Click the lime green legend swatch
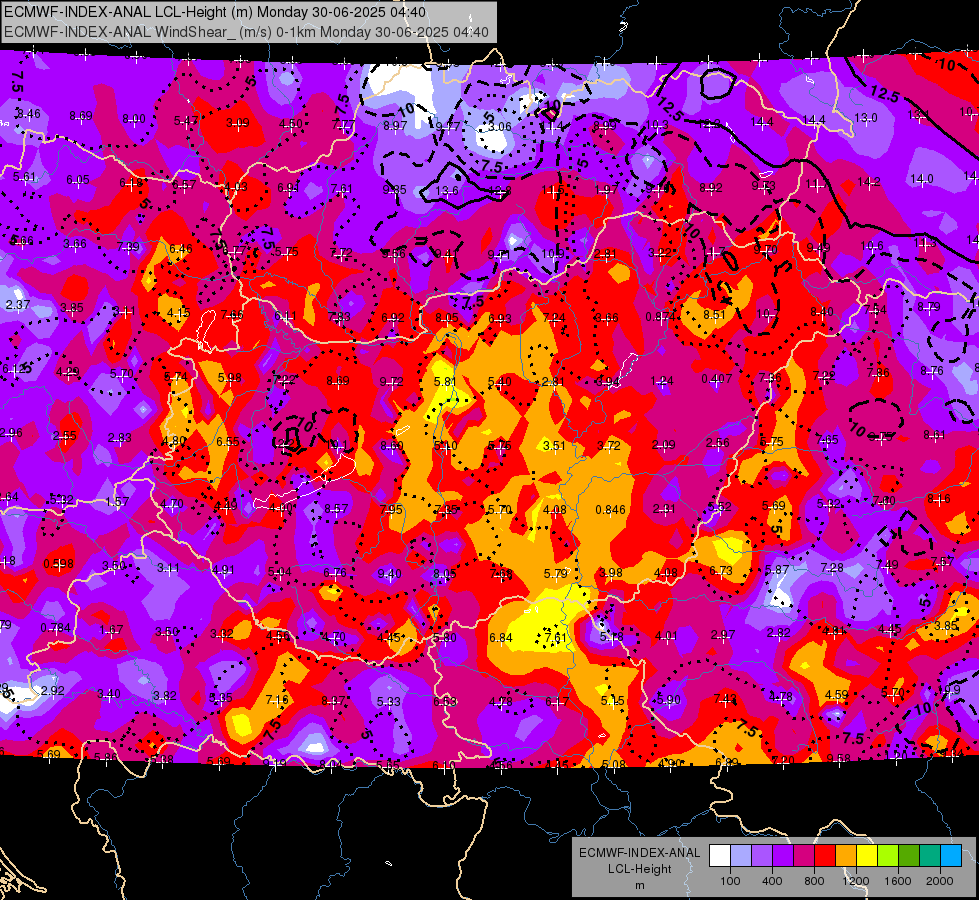The height and width of the screenshot is (900, 979). coord(888,856)
